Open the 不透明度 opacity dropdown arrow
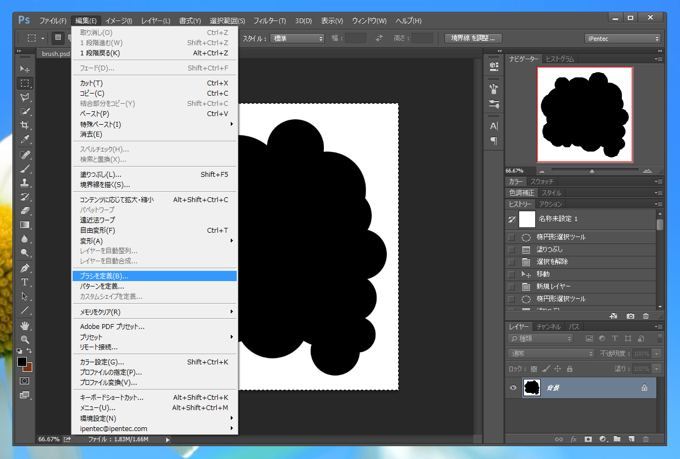680x459 pixels. click(657, 354)
